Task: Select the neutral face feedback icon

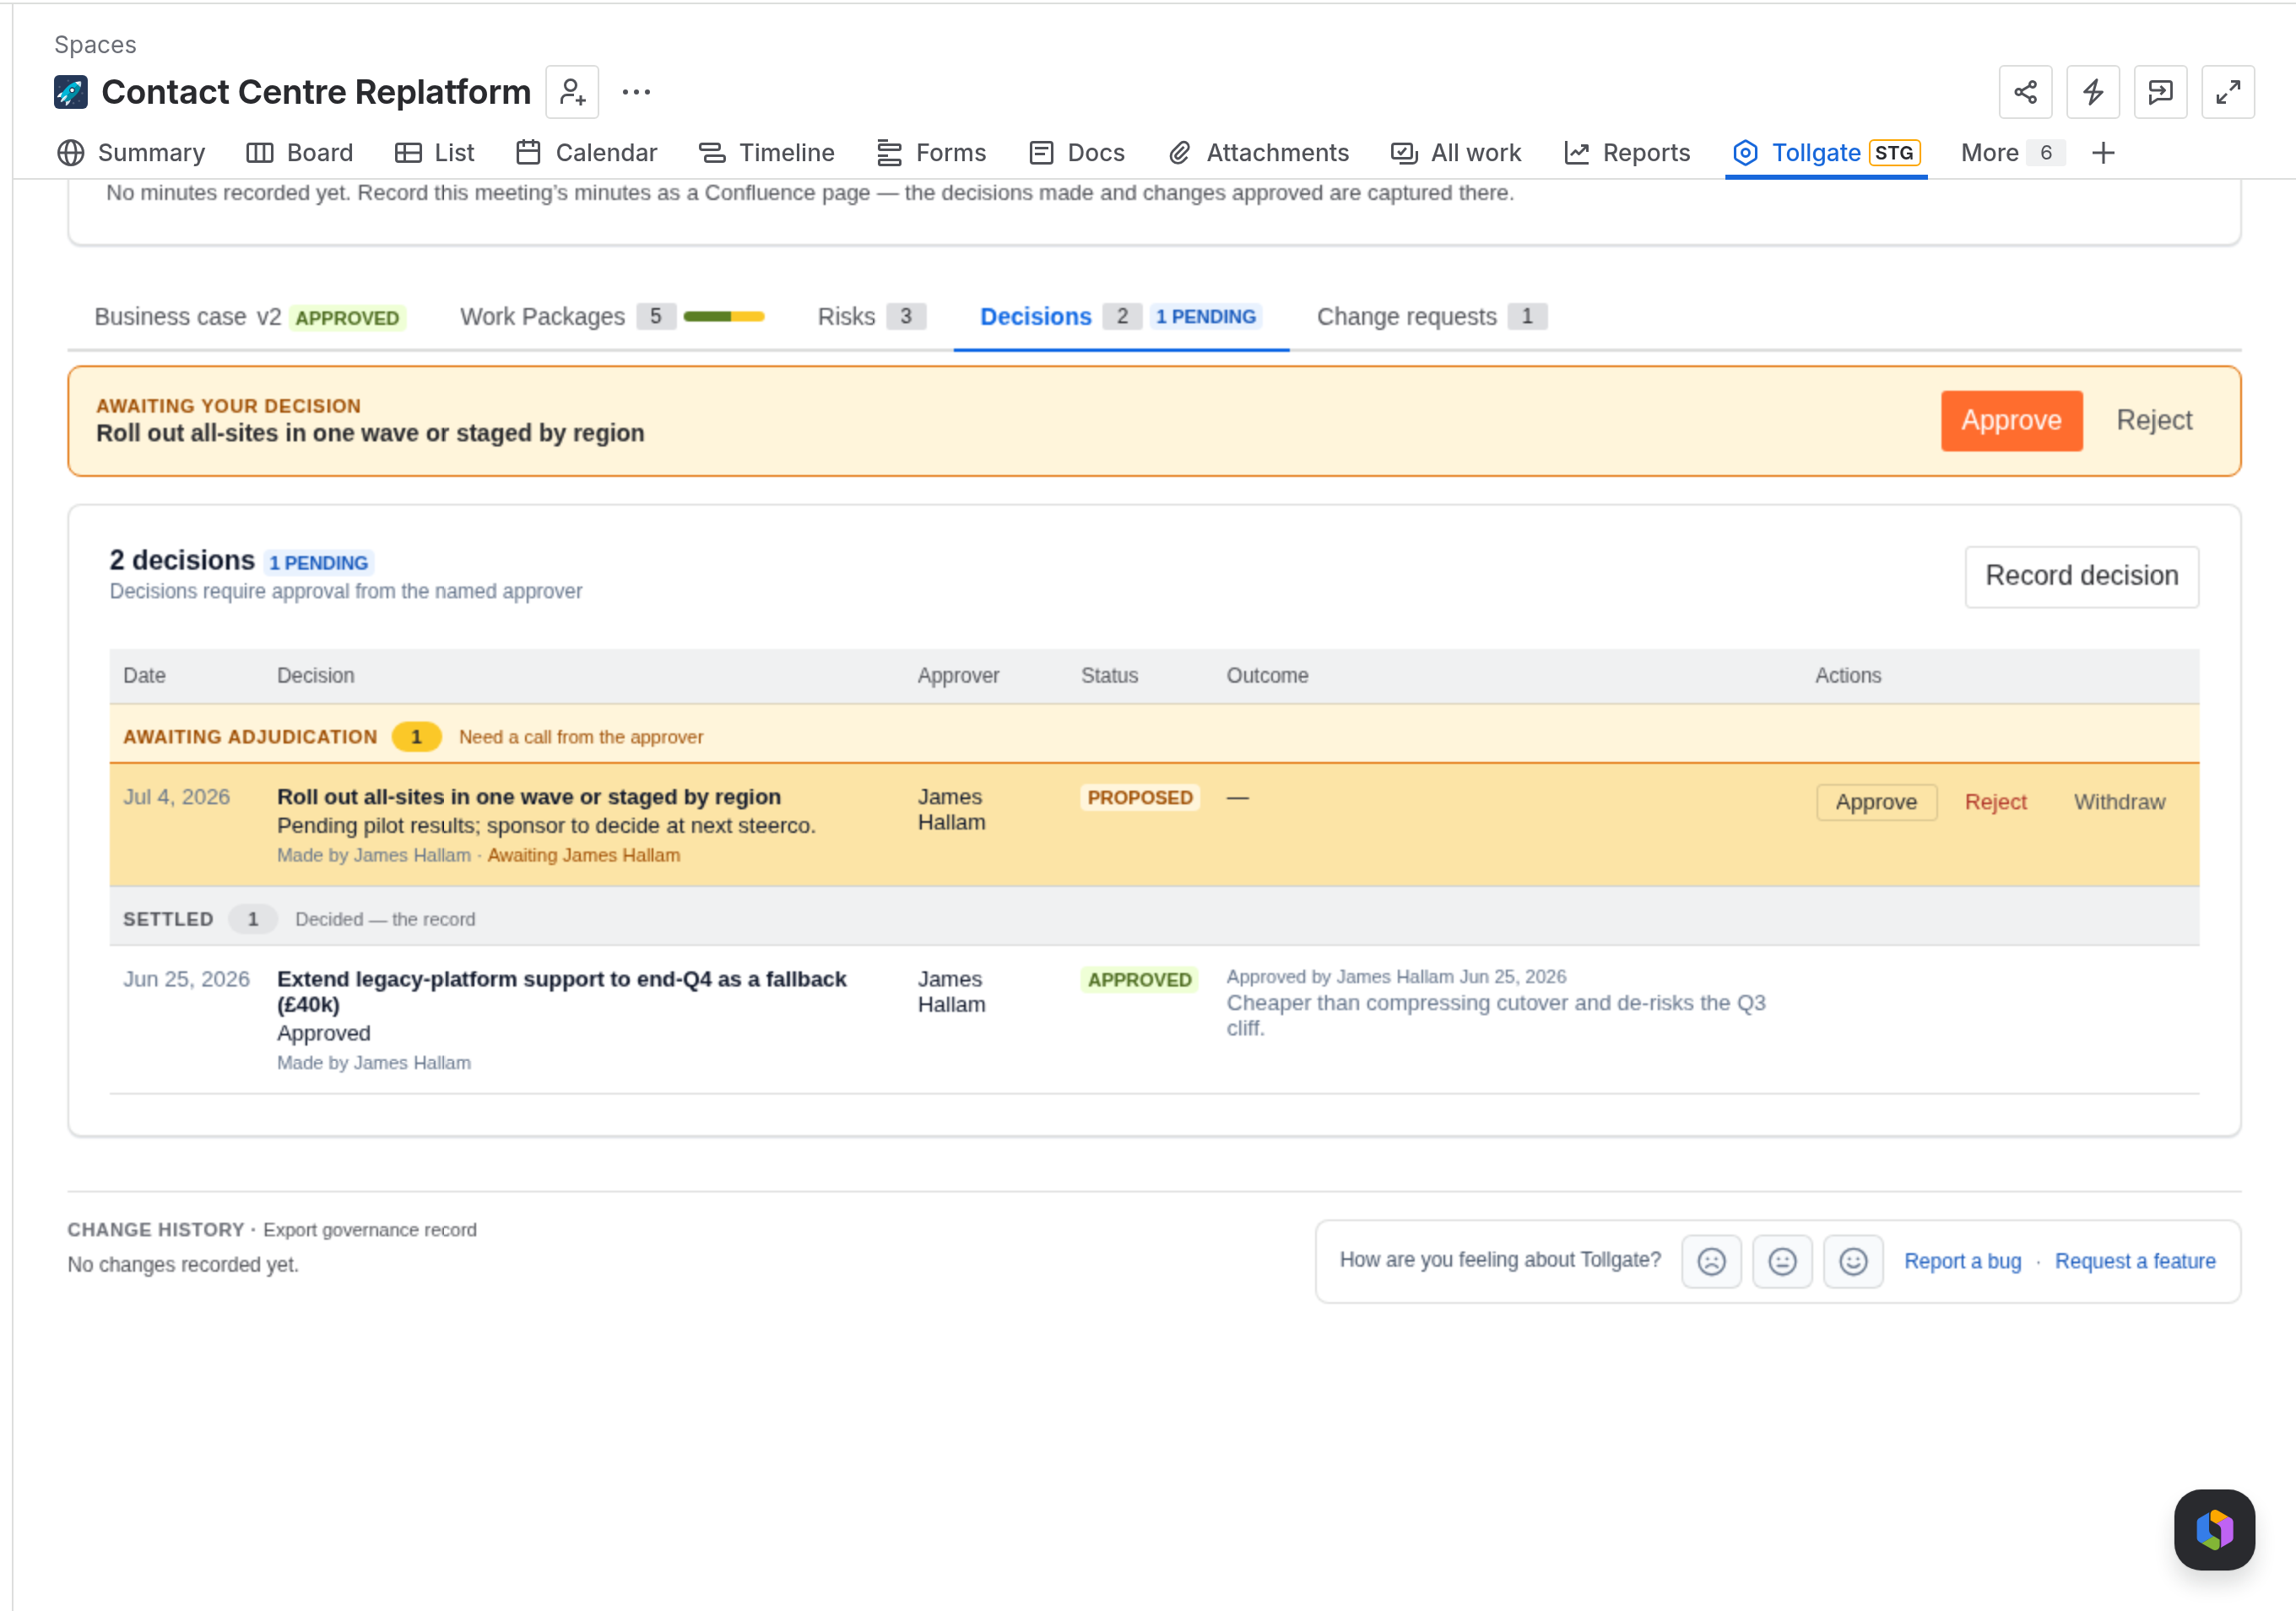Action: click(x=1782, y=1261)
